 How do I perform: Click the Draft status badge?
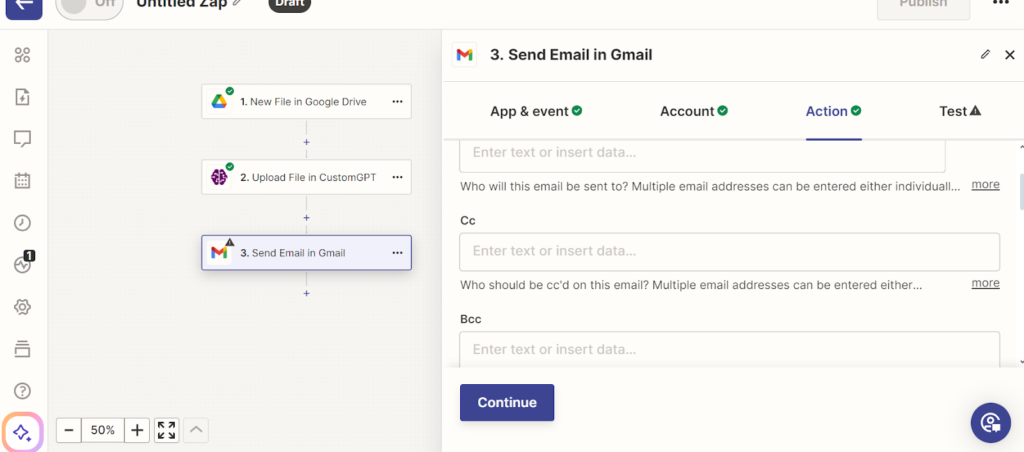pos(289,4)
